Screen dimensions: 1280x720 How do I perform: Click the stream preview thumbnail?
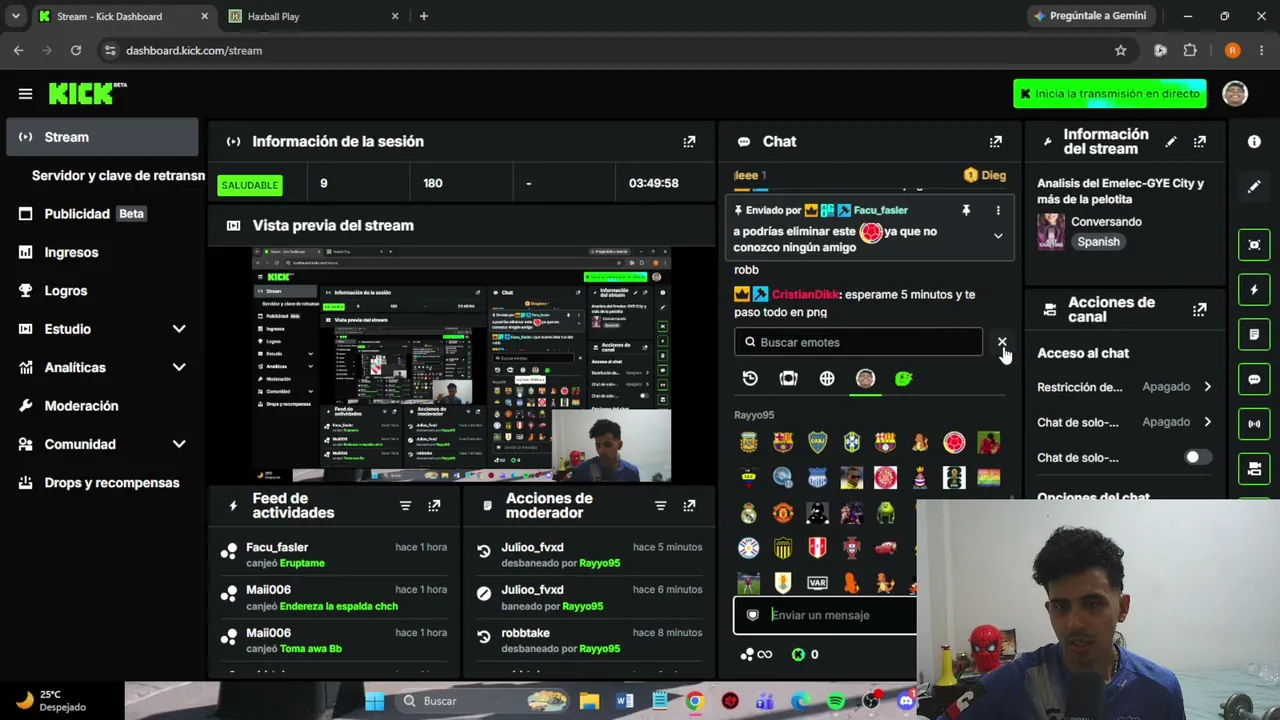pyautogui.click(x=461, y=365)
